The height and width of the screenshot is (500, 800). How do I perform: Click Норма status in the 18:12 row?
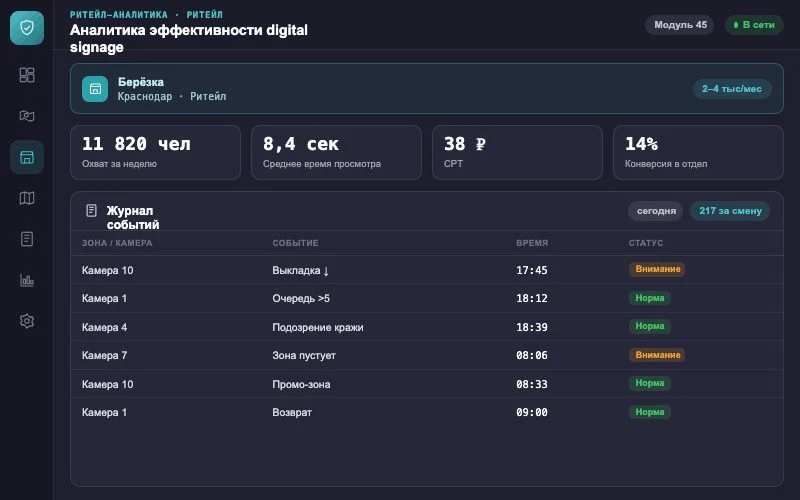(x=649, y=298)
